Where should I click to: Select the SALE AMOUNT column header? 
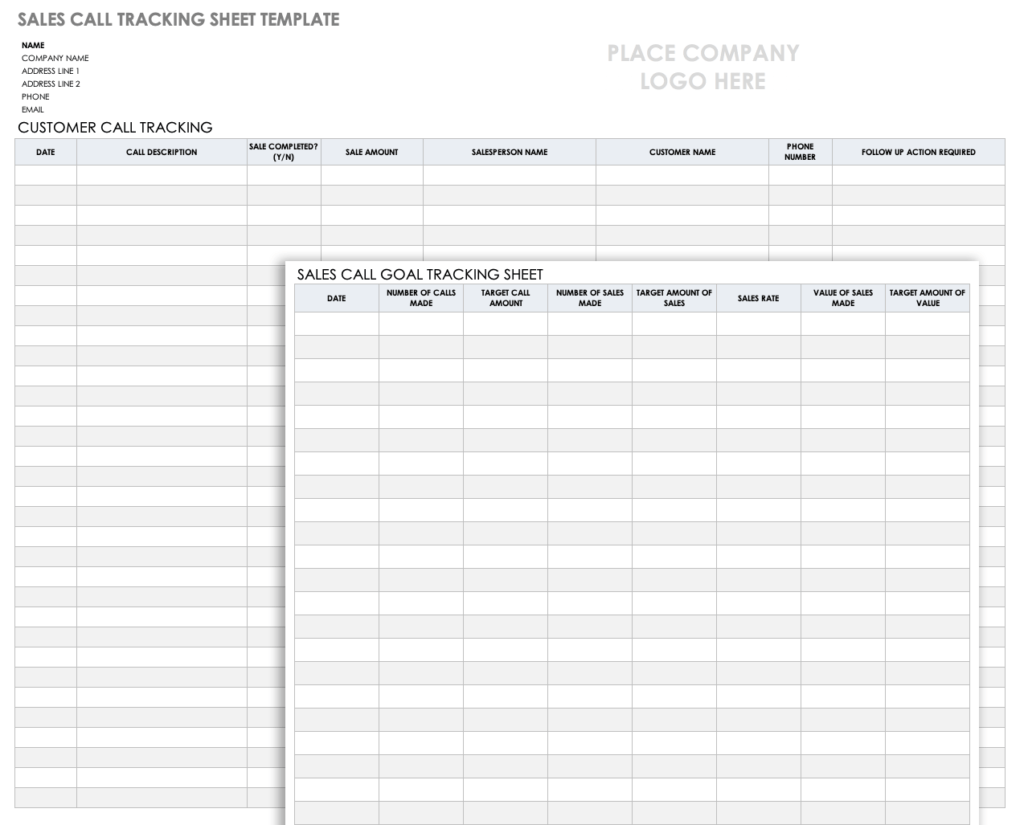[x=371, y=152]
